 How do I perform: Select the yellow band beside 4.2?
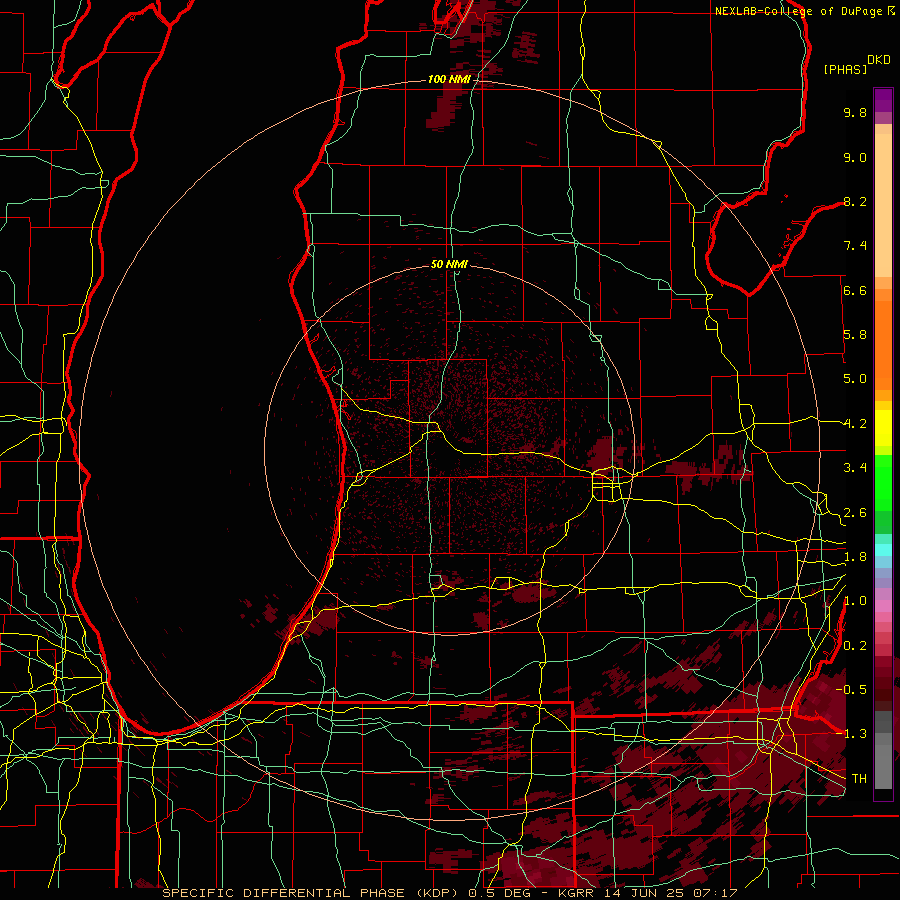(883, 428)
